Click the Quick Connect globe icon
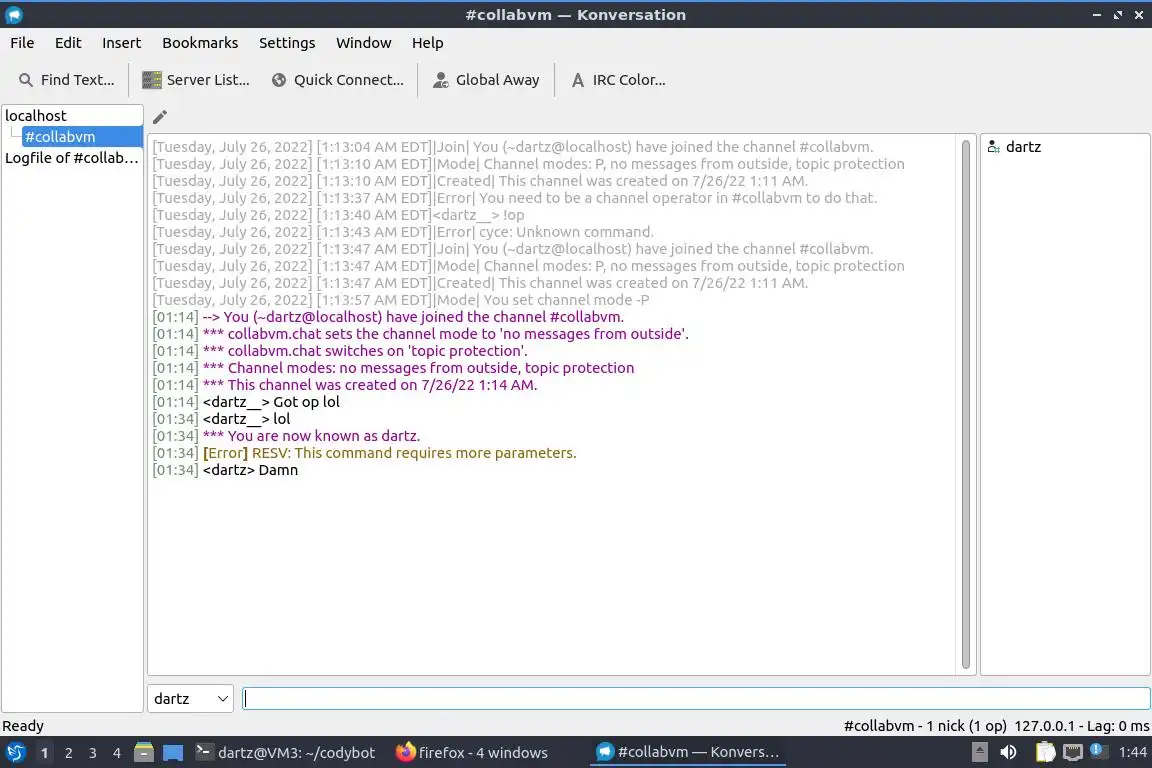 pos(279,80)
